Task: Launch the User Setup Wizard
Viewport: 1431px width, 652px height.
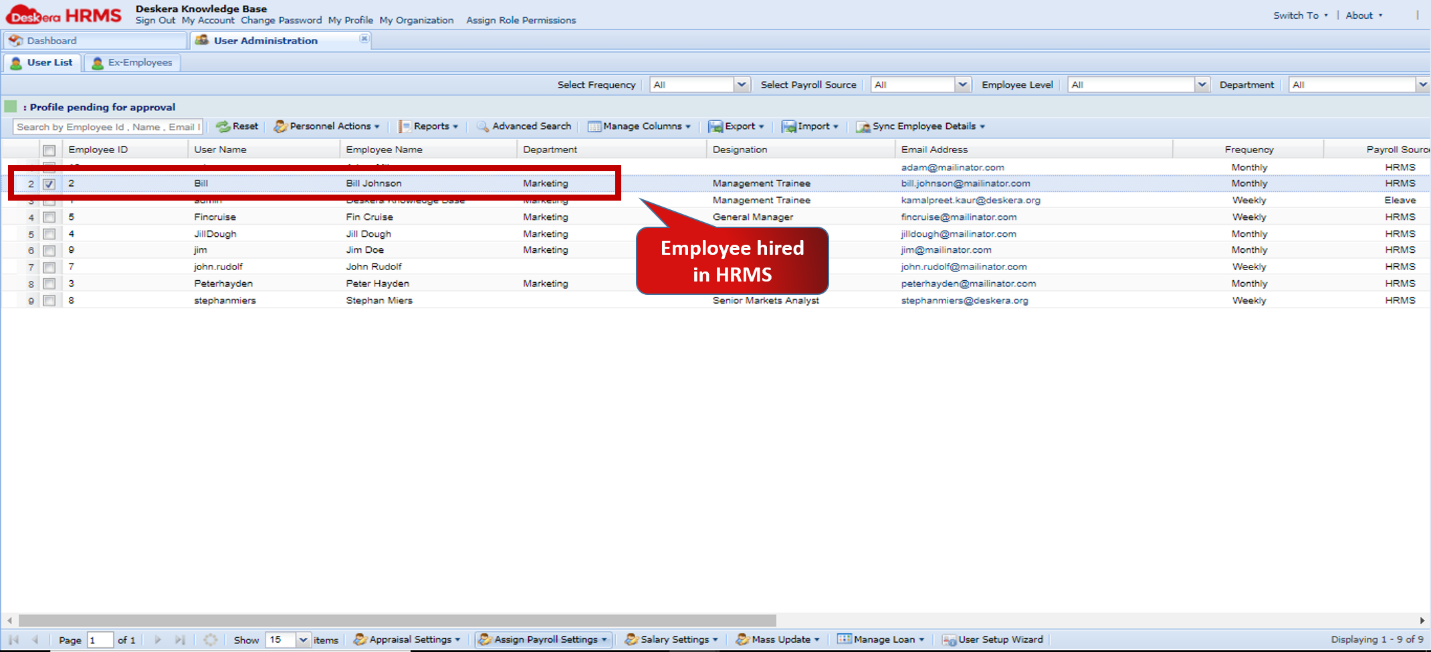Action: point(992,639)
